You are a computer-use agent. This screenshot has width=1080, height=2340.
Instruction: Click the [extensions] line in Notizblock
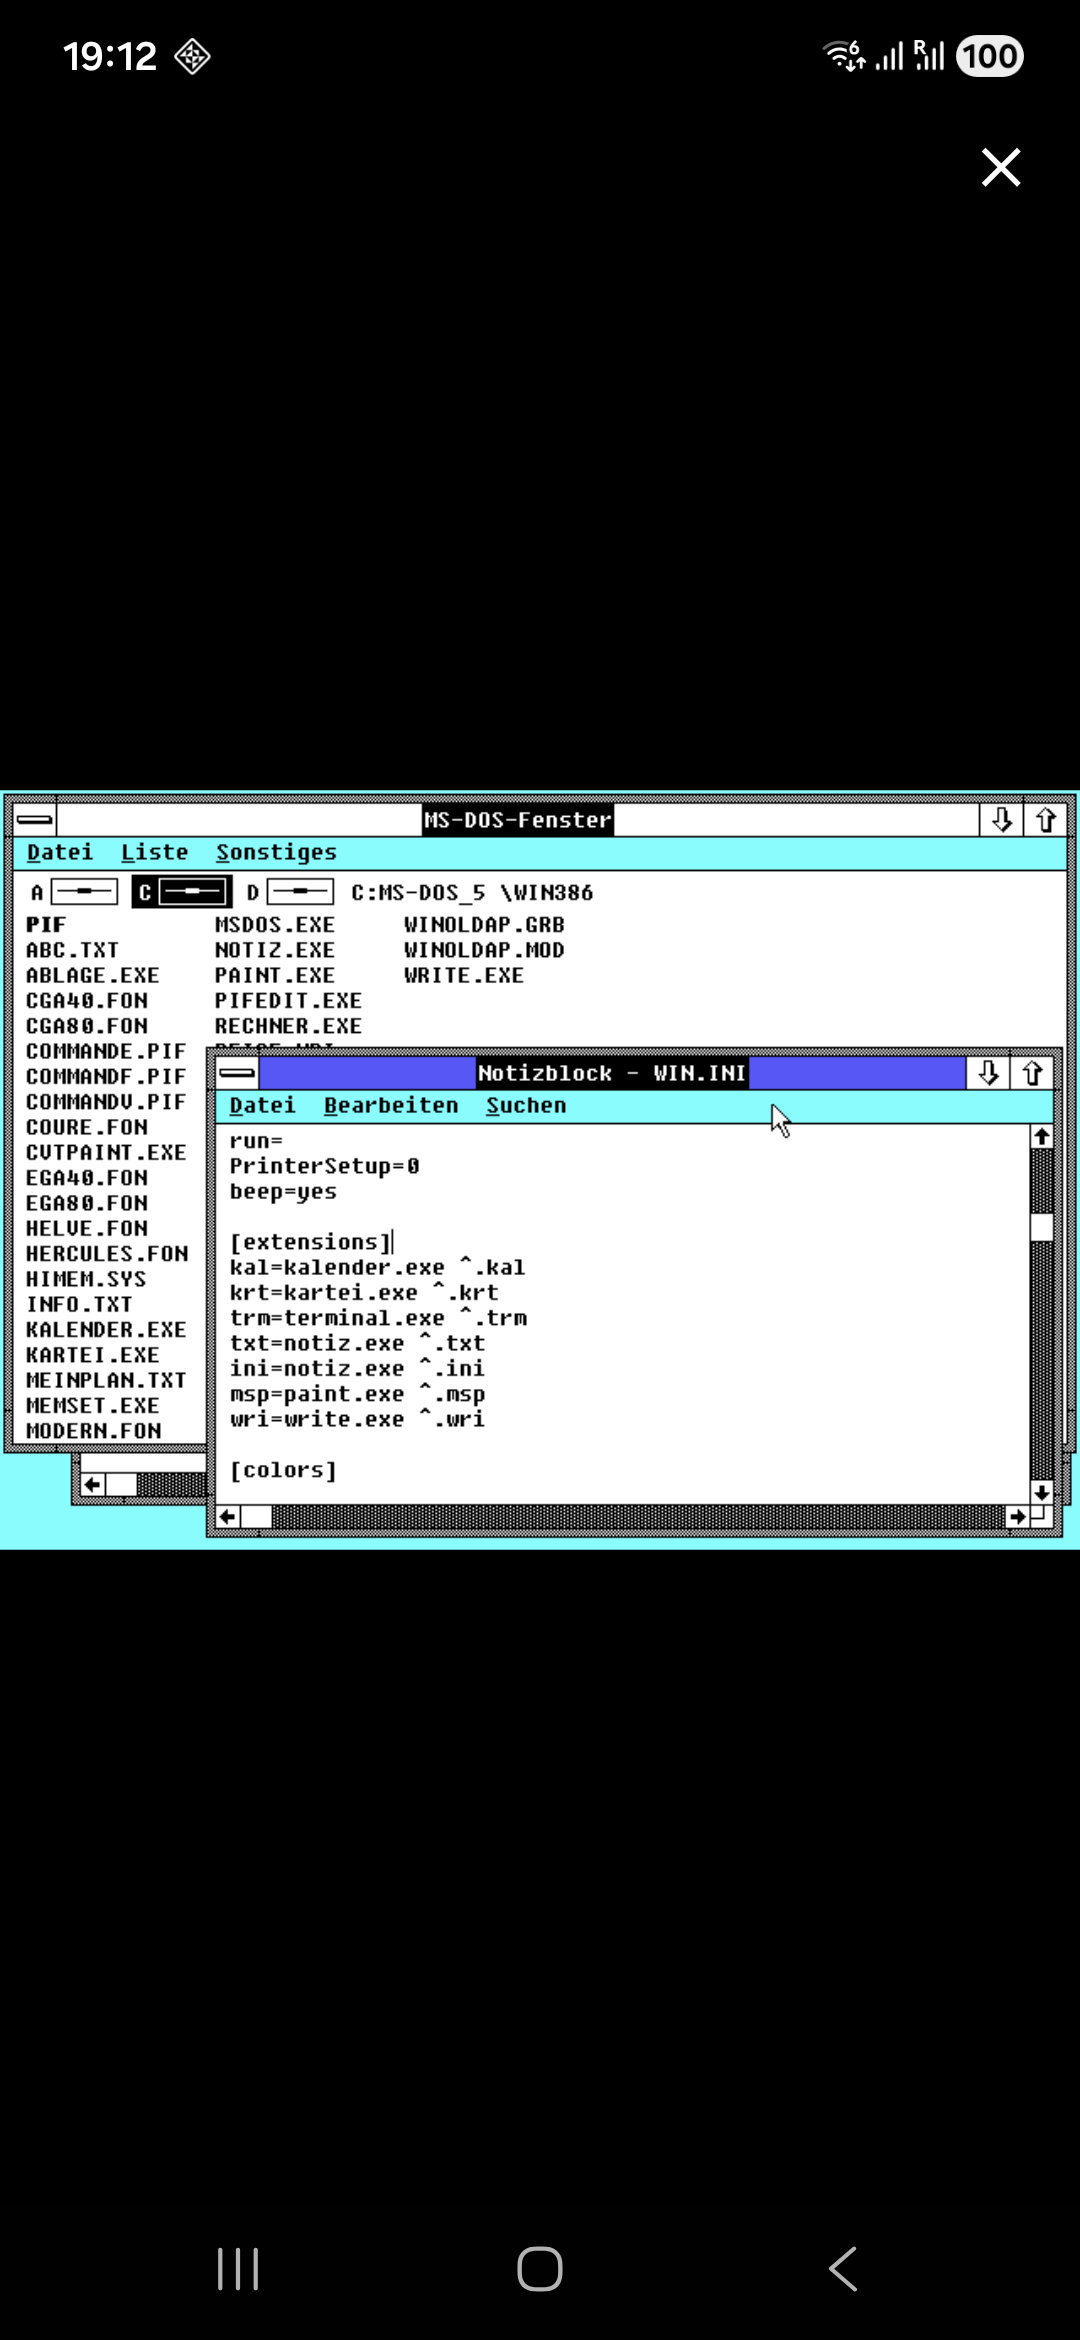coord(310,1242)
